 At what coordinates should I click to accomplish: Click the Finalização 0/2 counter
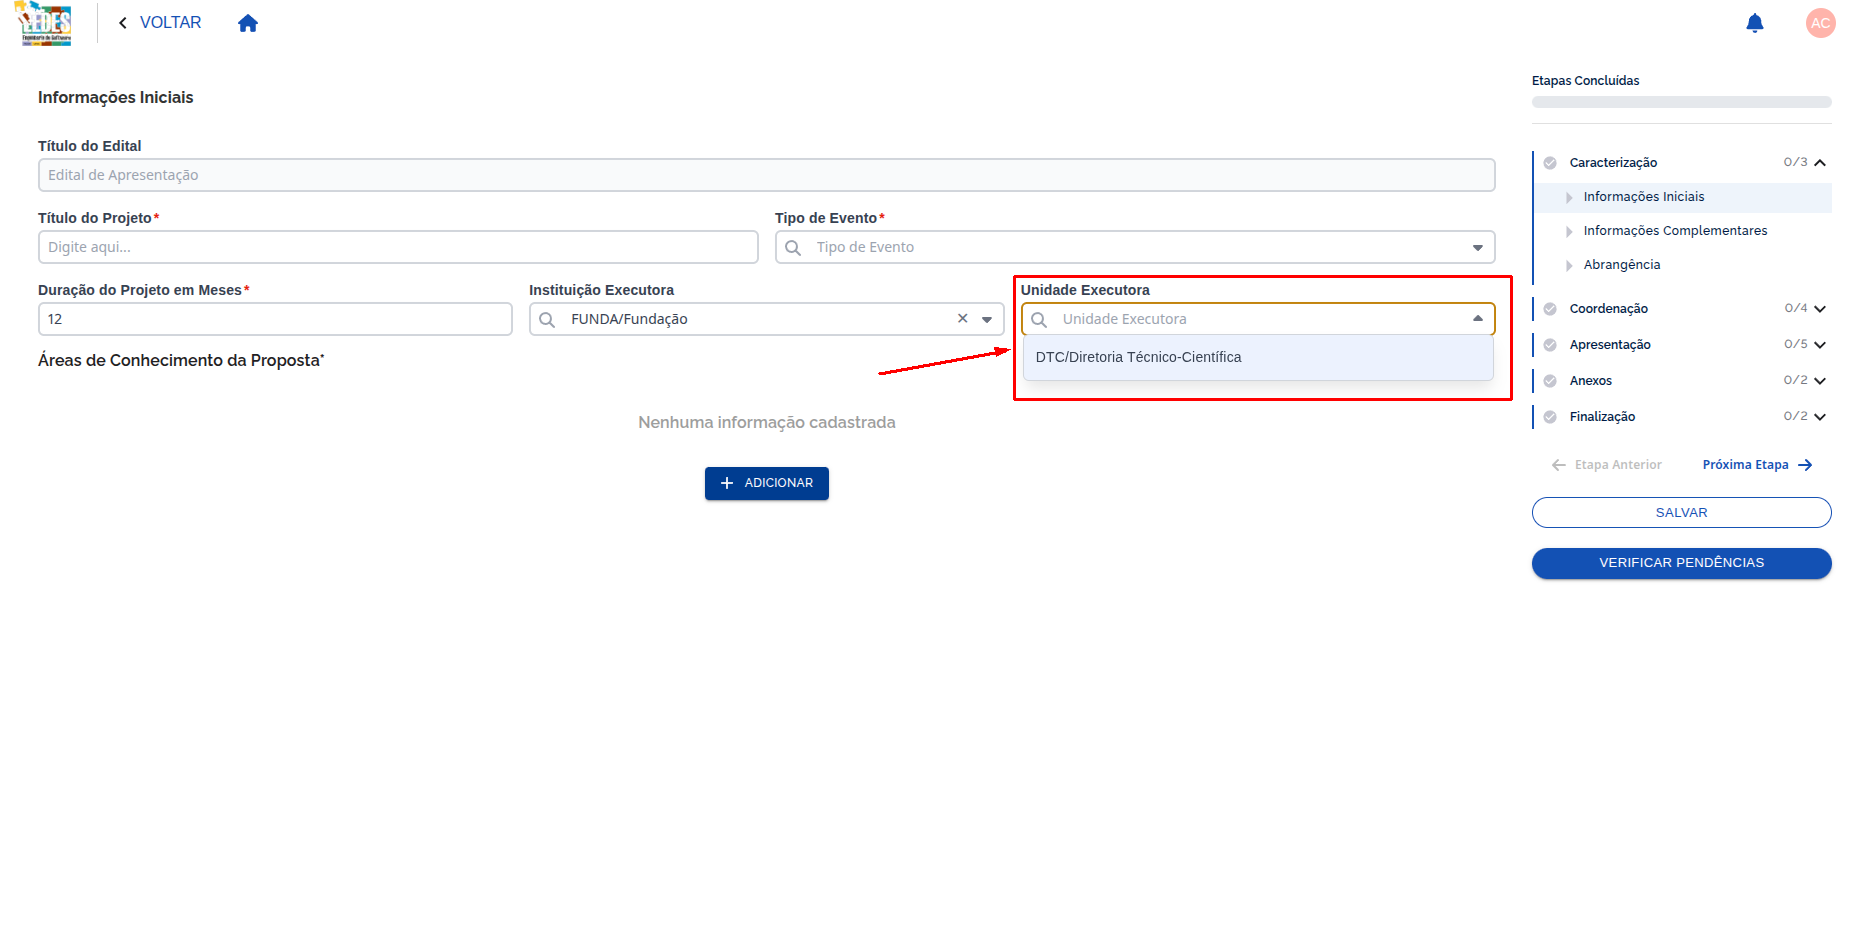(1796, 416)
